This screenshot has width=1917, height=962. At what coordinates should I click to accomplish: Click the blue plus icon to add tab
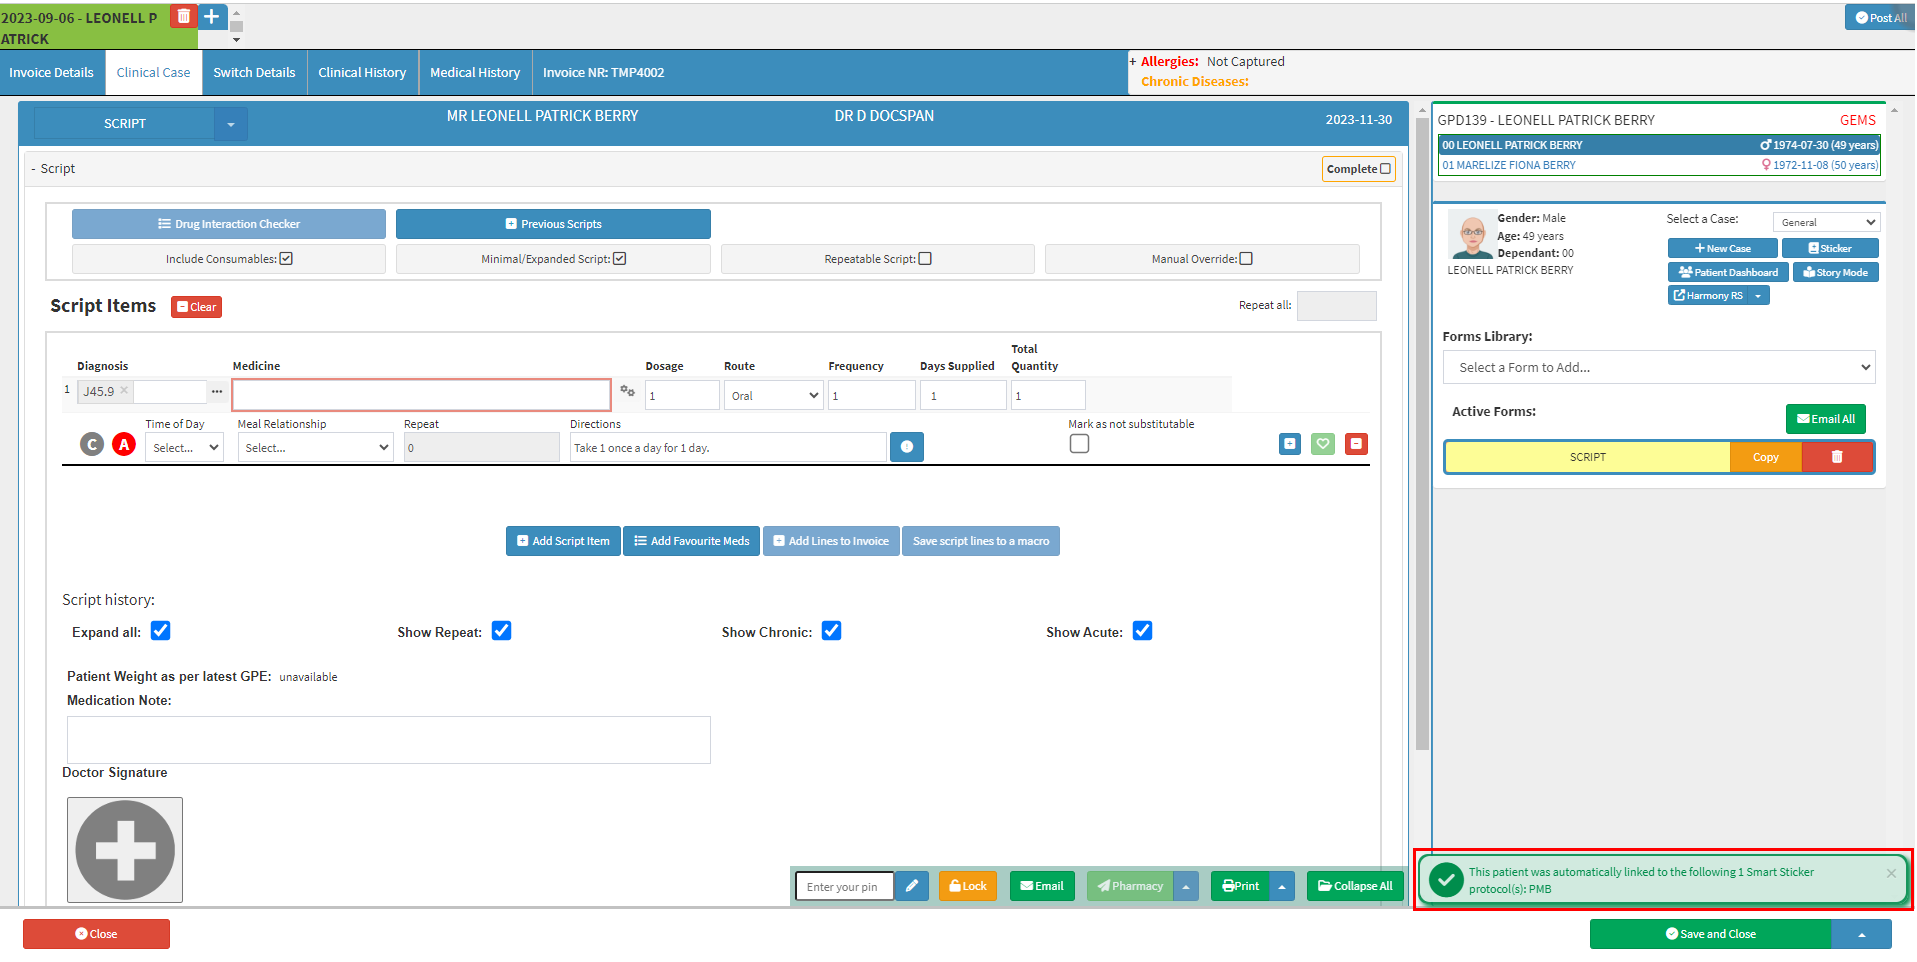coord(212,17)
